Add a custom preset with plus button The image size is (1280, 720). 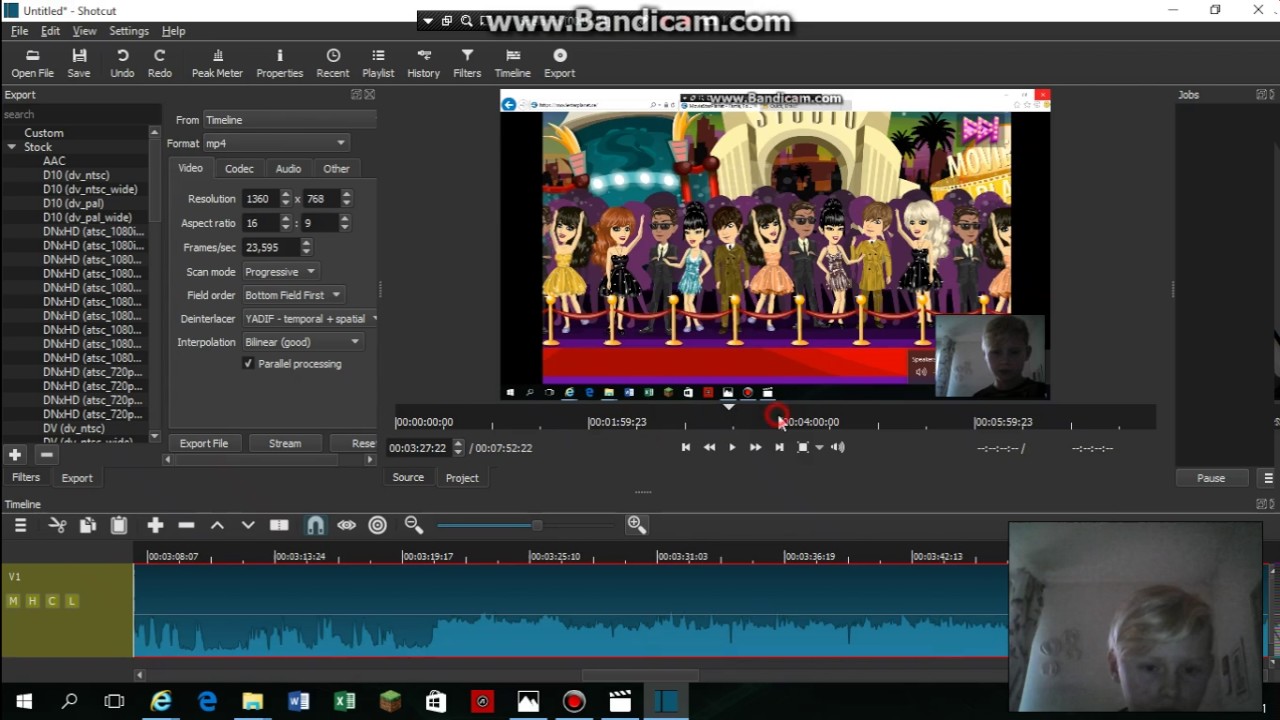tap(15, 455)
